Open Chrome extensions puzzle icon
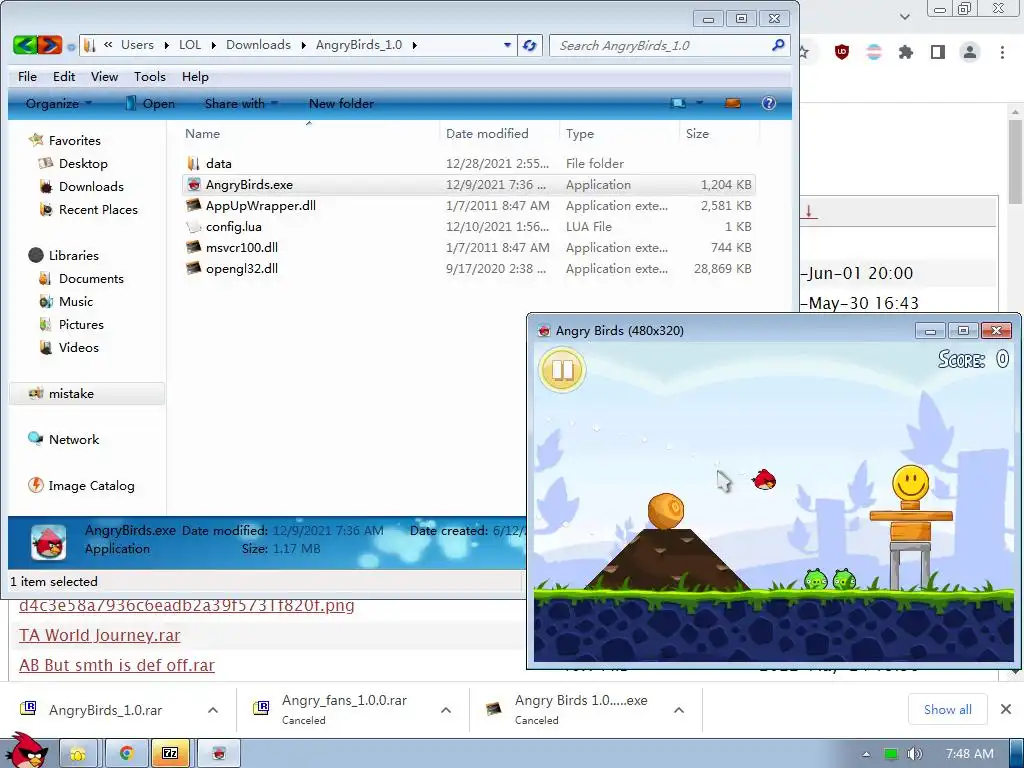Viewport: 1024px width, 768px height. click(x=906, y=52)
